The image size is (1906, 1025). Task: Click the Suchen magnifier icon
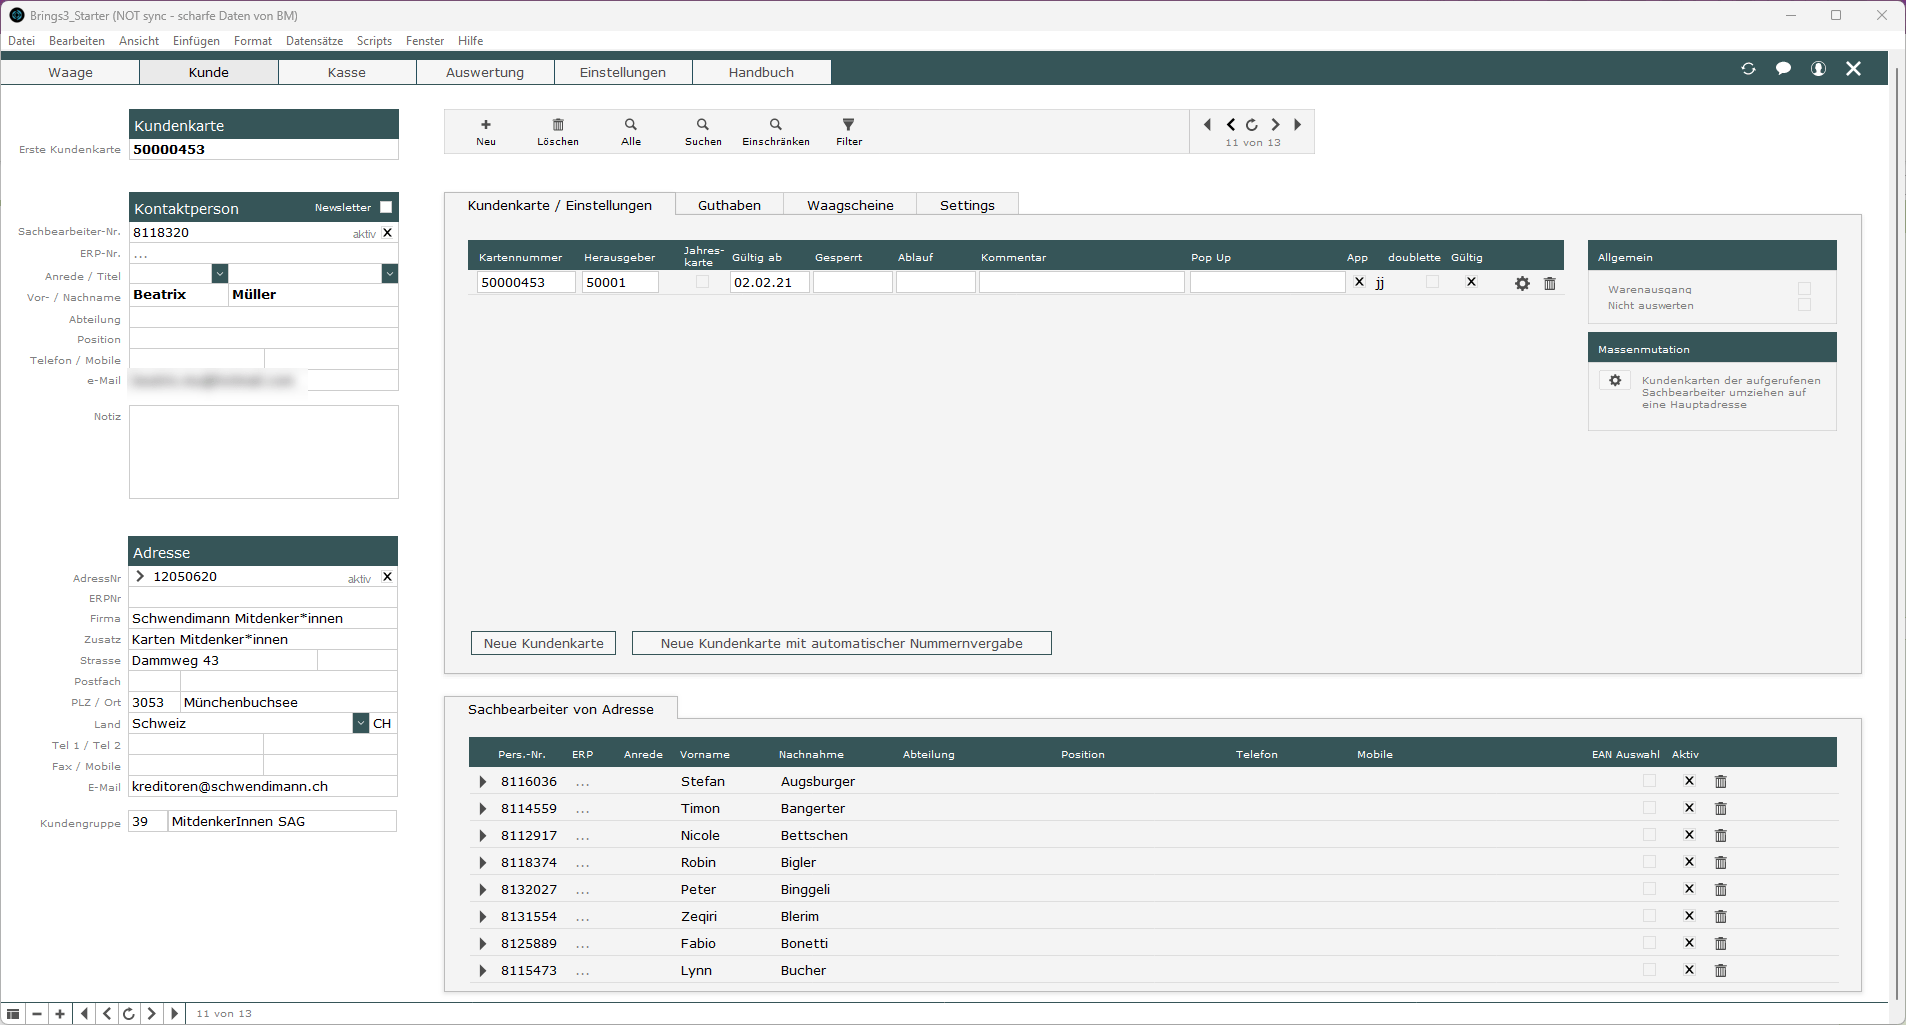coord(703,125)
